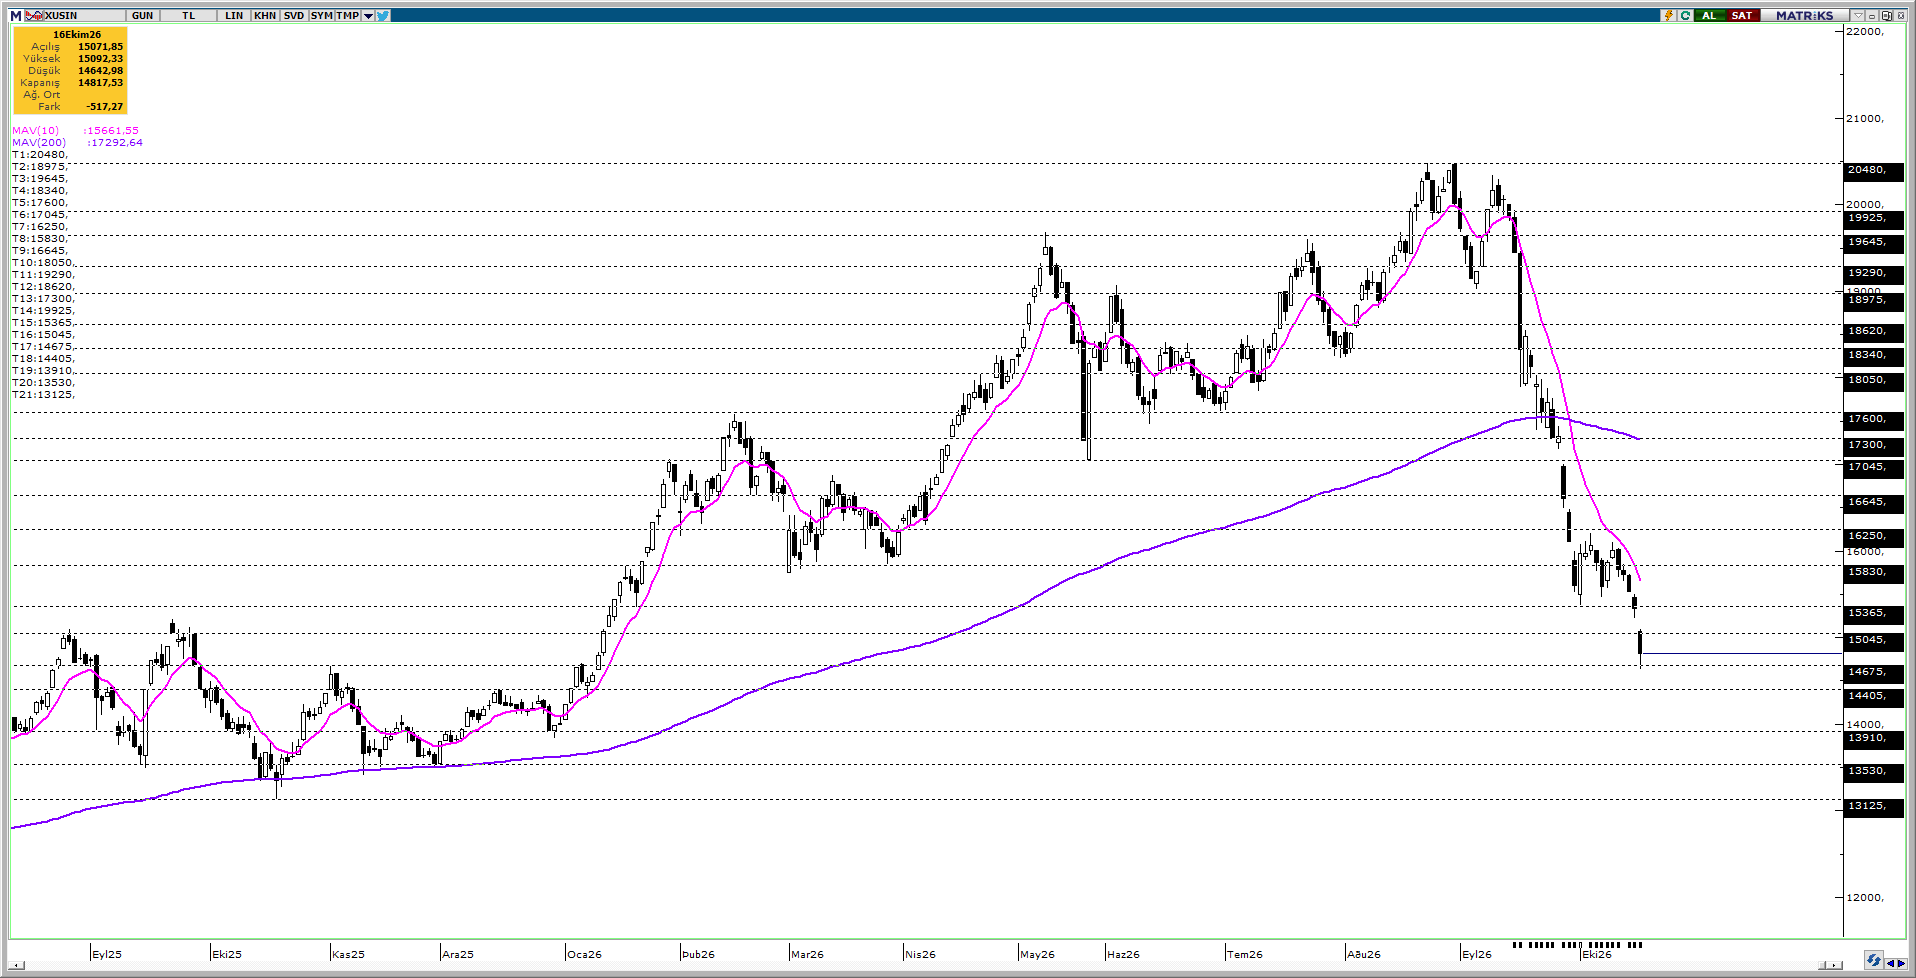Click the XUSIN symbol name field

click(84, 15)
